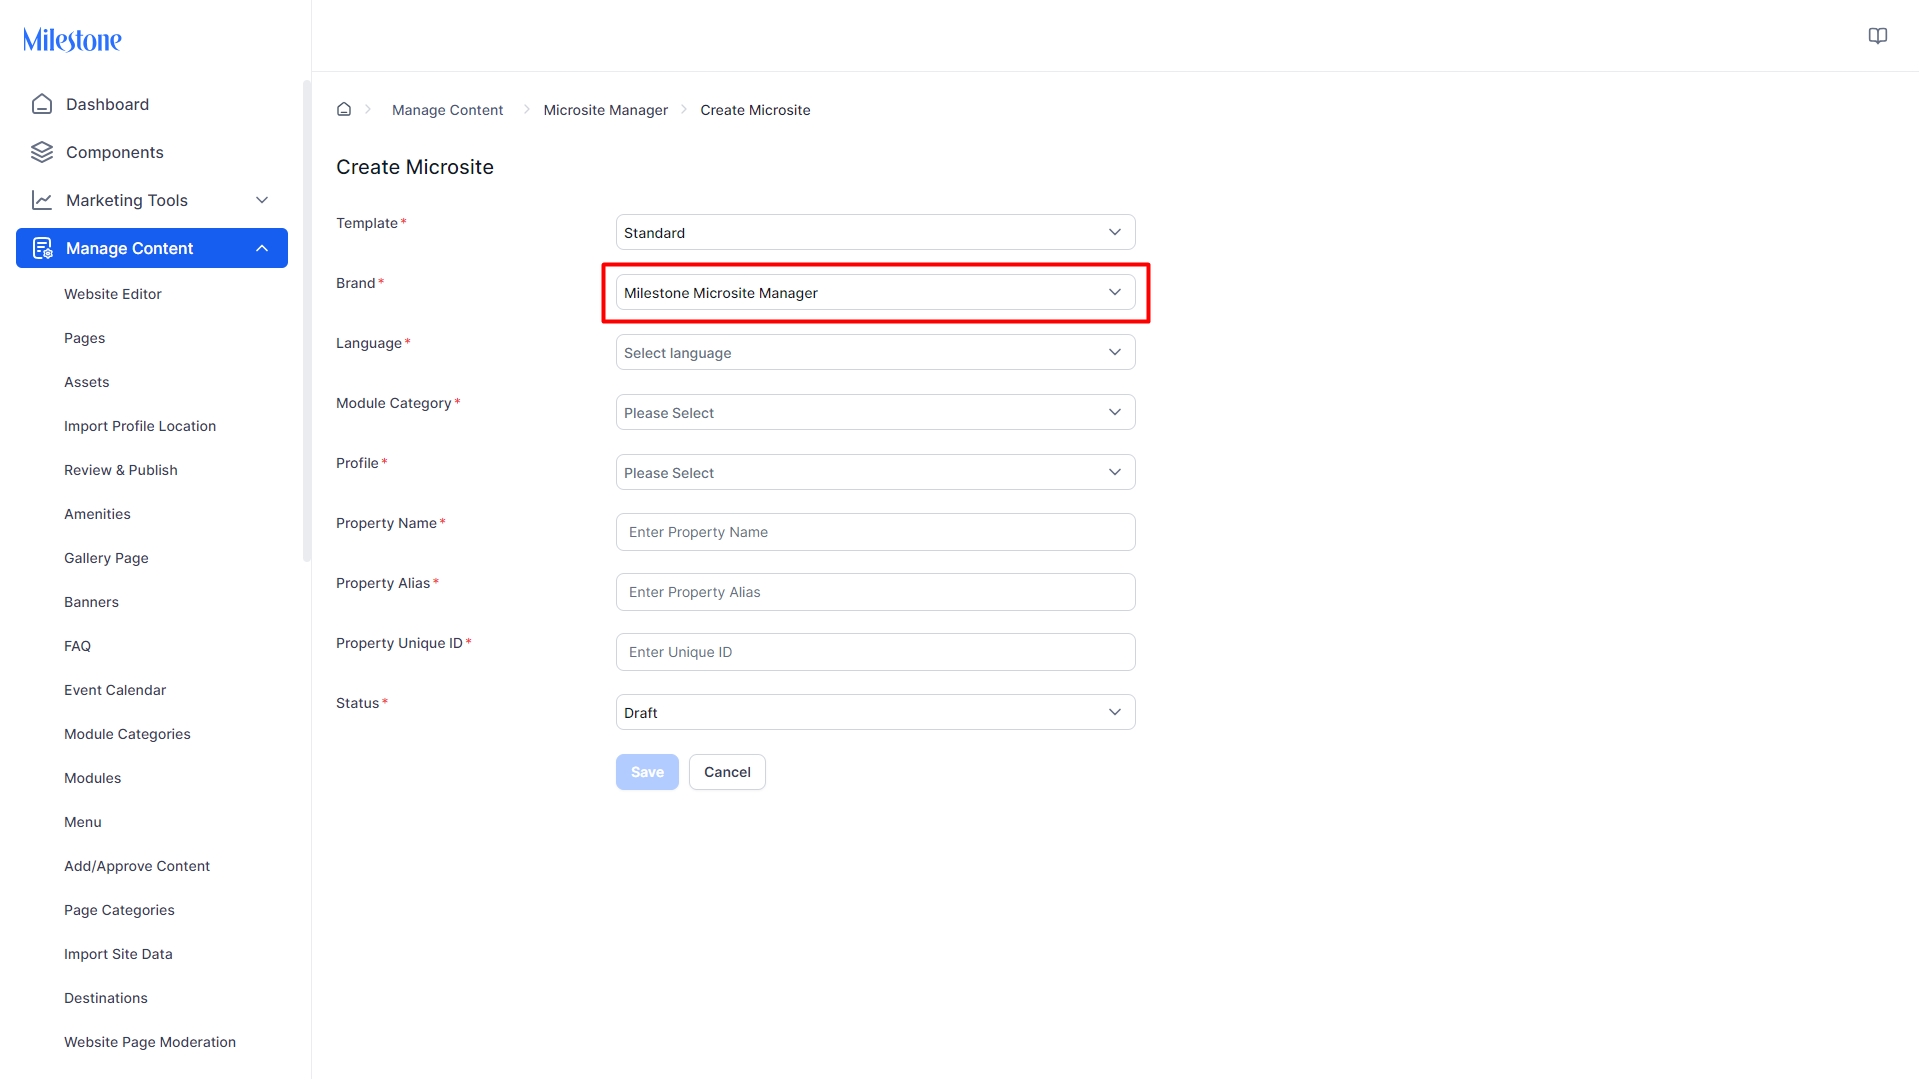1919x1079 pixels.
Task: Click the Status field label
Action: coord(358,703)
